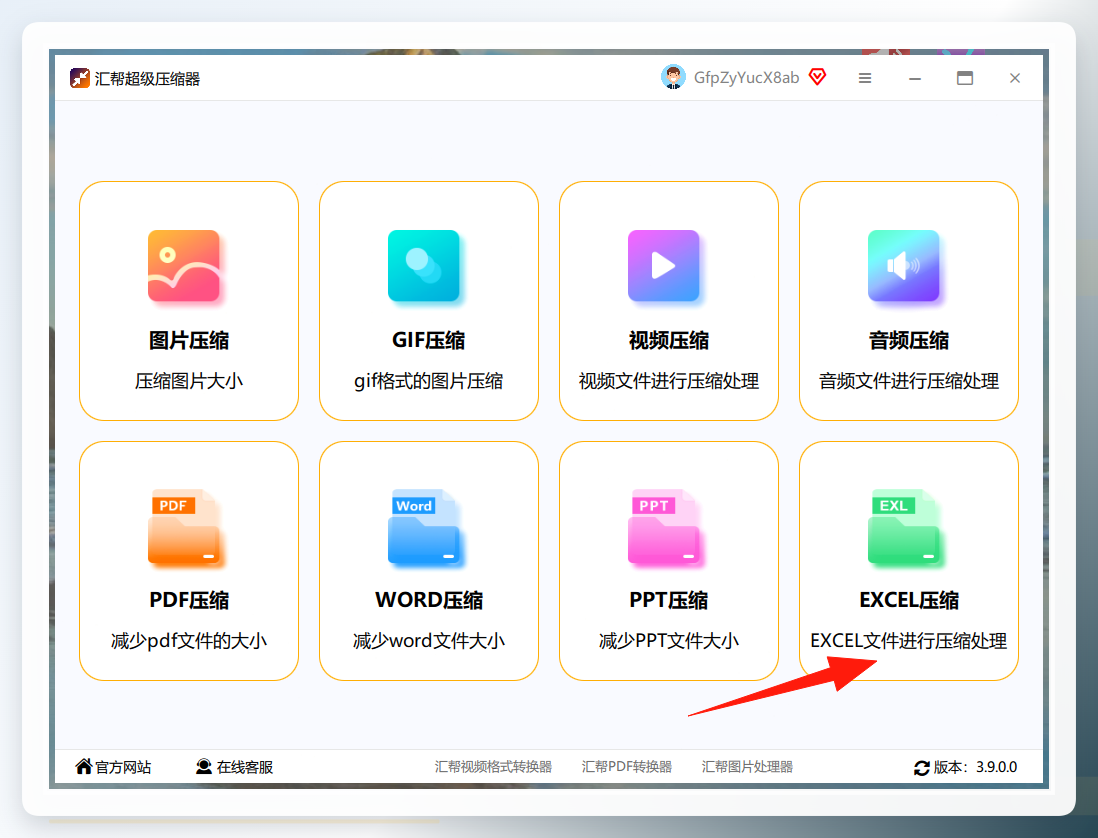Screen dimensions: 1098x838
Task: Open the 音频压缩 speaker icon
Action: point(904,266)
